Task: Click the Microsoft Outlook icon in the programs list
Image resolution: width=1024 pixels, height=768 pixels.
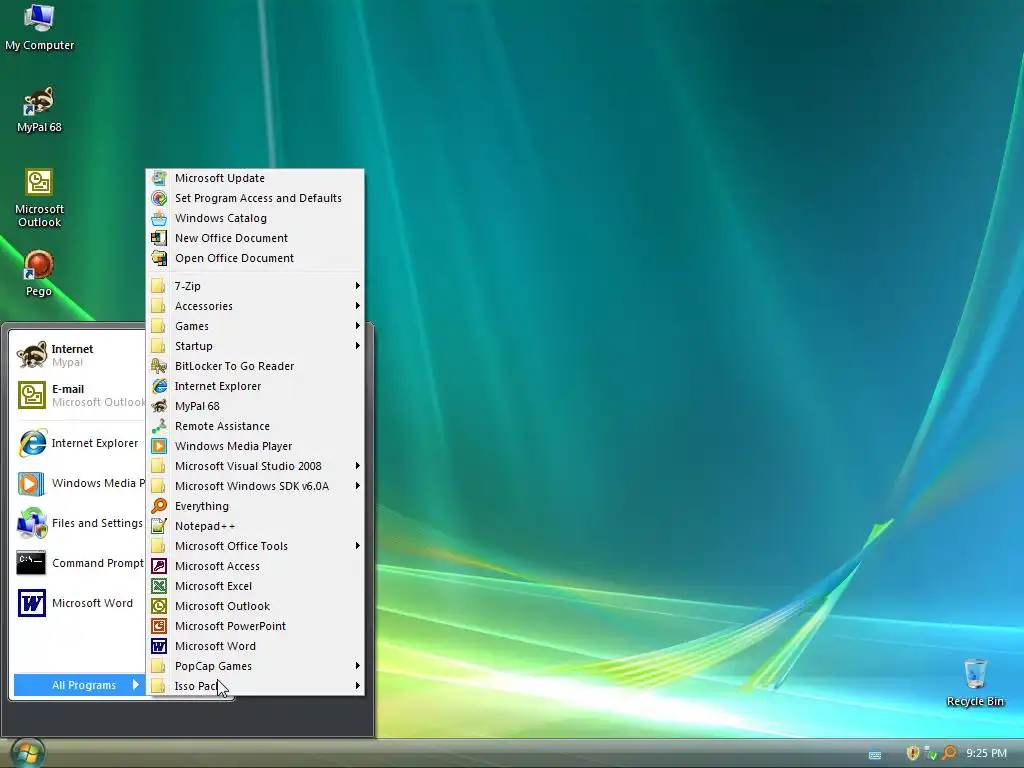Action: [159, 606]
